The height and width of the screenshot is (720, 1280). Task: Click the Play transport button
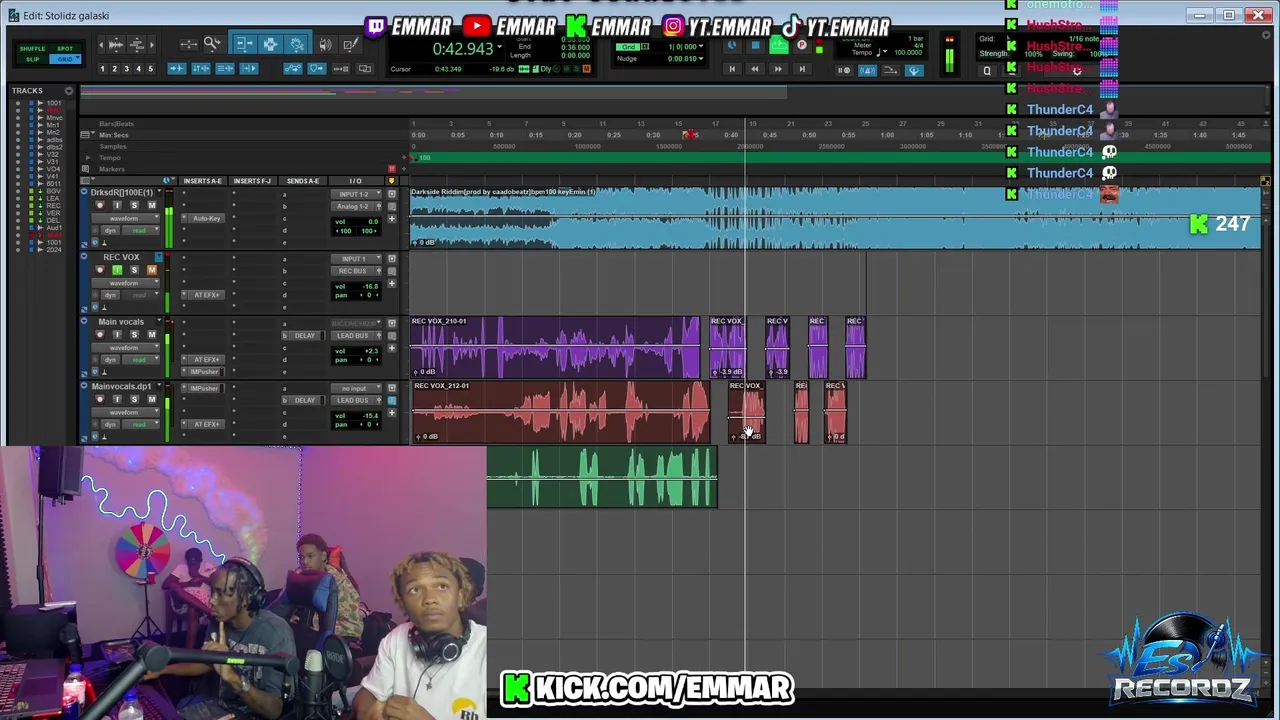778,46
